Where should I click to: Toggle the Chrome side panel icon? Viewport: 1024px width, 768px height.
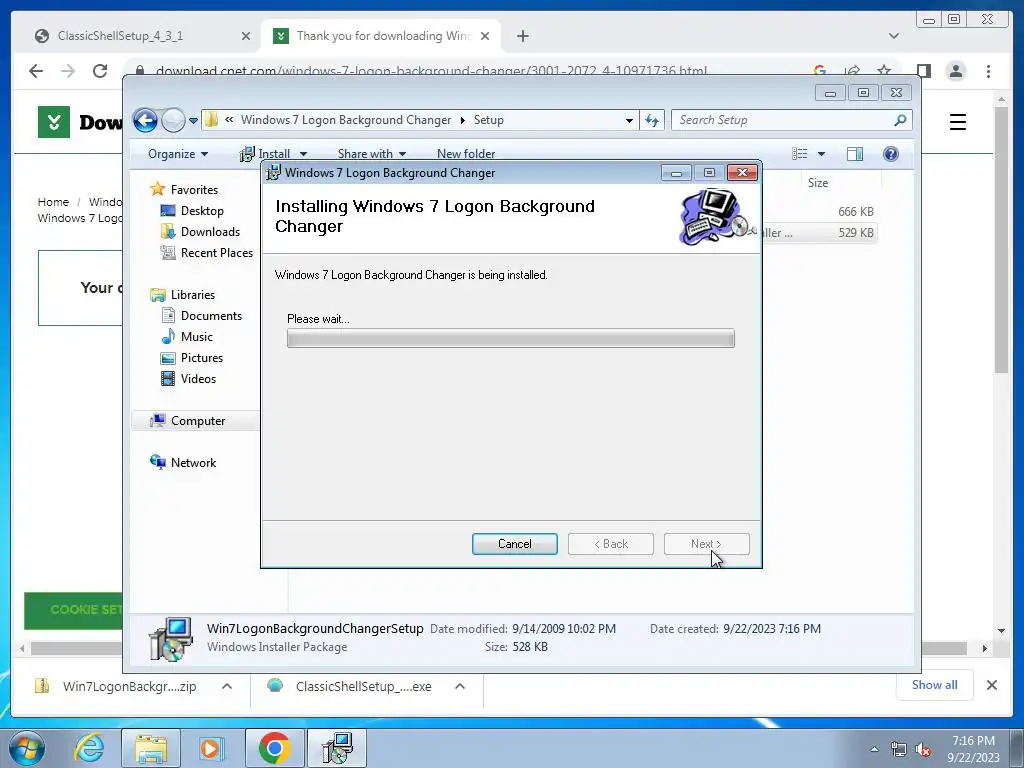[x=923, y=71]
